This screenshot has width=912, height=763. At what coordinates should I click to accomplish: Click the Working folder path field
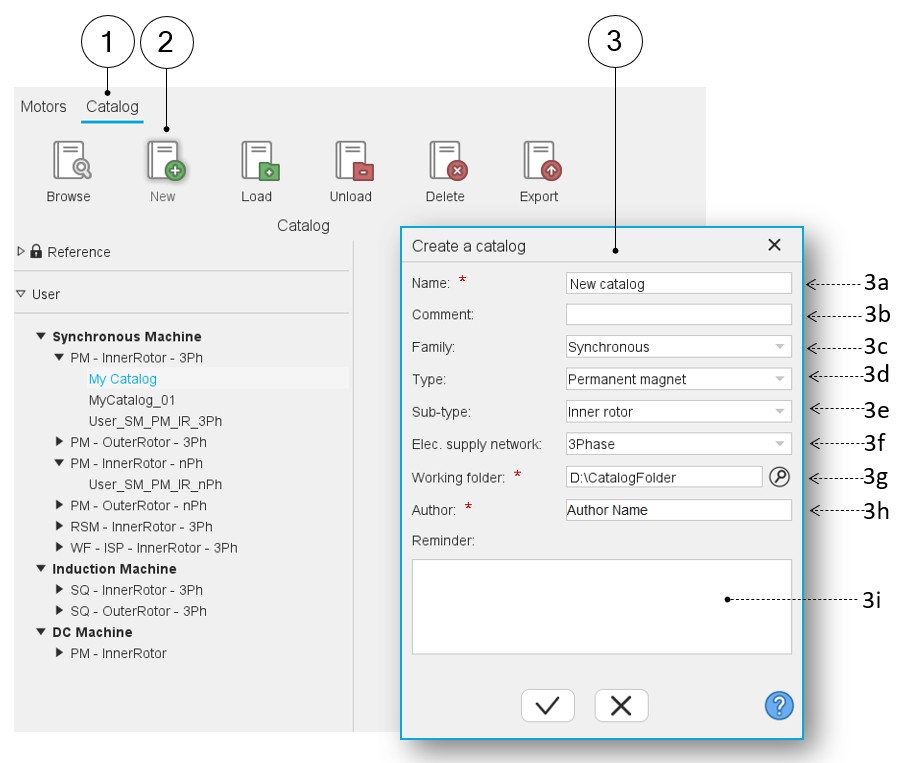[664, 477]
